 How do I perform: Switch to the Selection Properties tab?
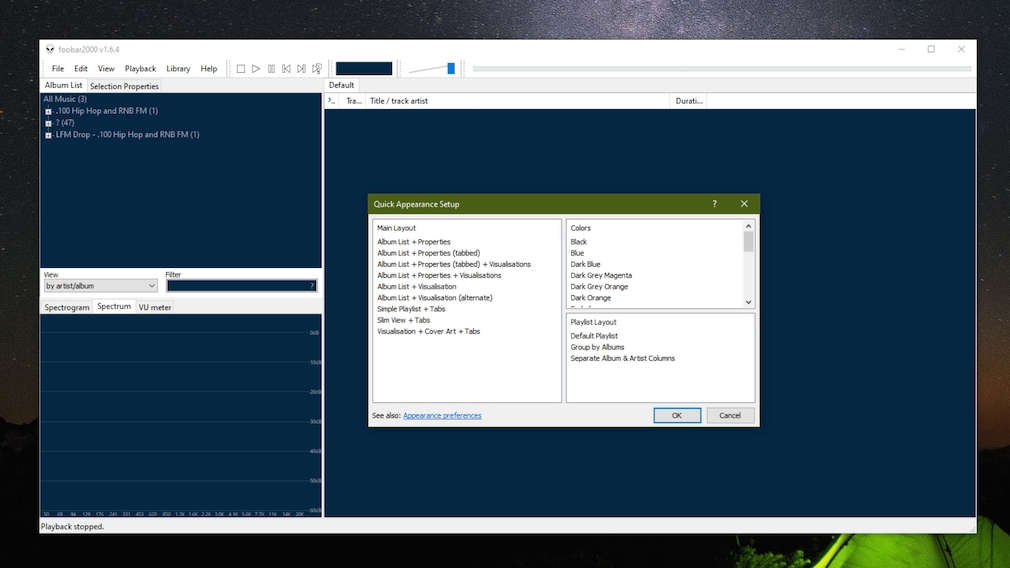pos(124,86)
